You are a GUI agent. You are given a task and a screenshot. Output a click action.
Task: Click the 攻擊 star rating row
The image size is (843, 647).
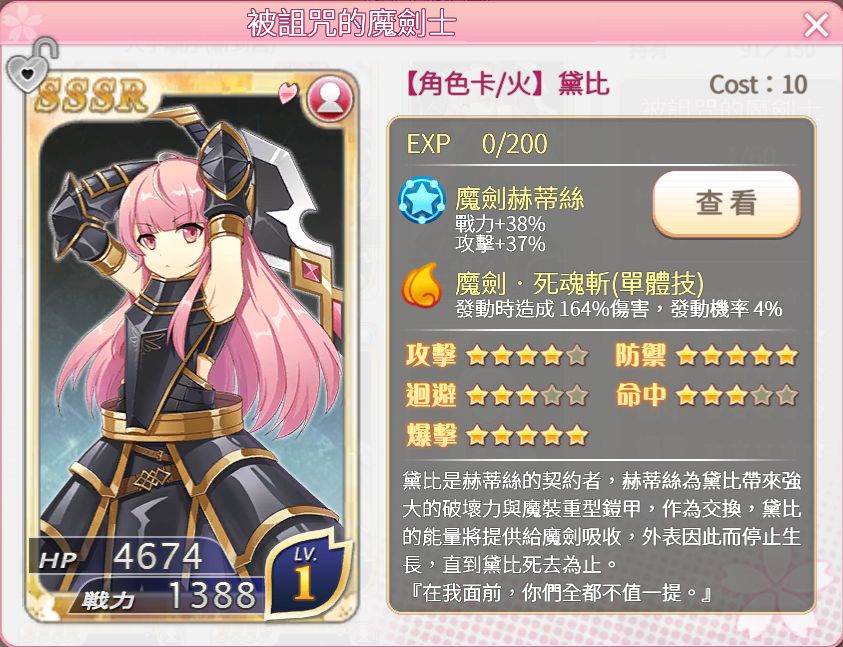coord(497,356)
